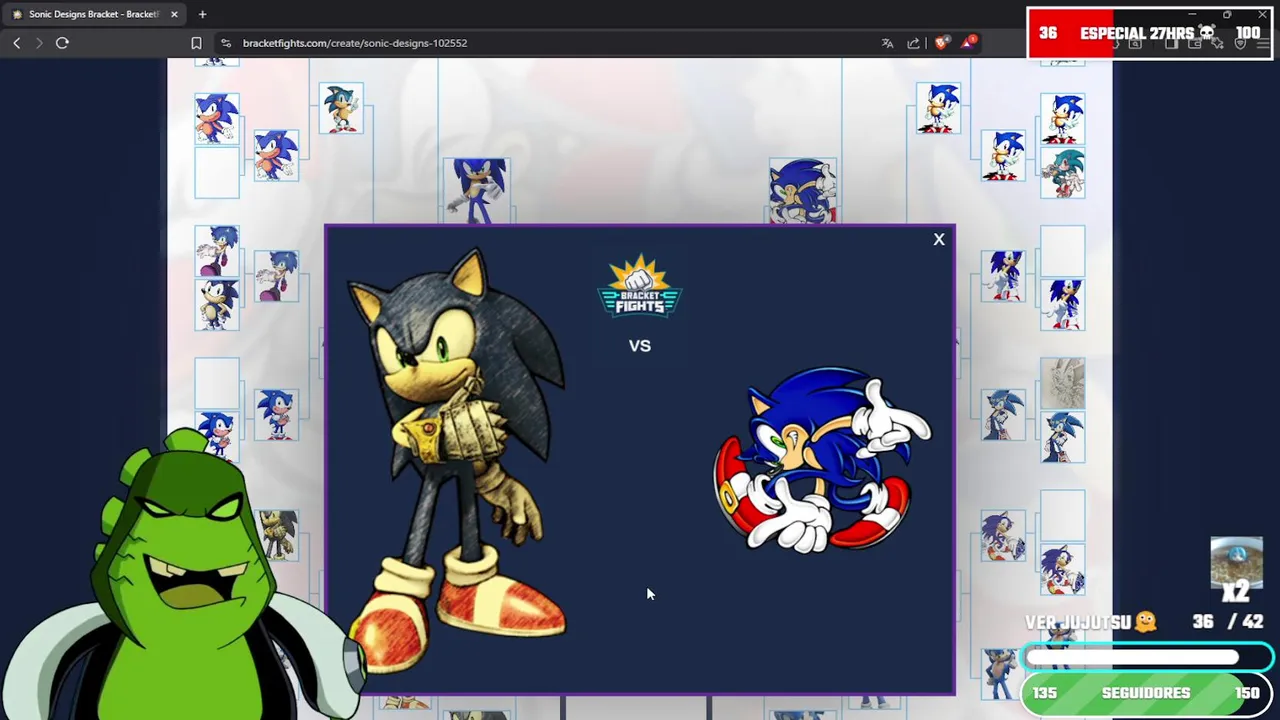Minimize the browser window
Screen dimensions: 1280x720
pos(1192,14)
